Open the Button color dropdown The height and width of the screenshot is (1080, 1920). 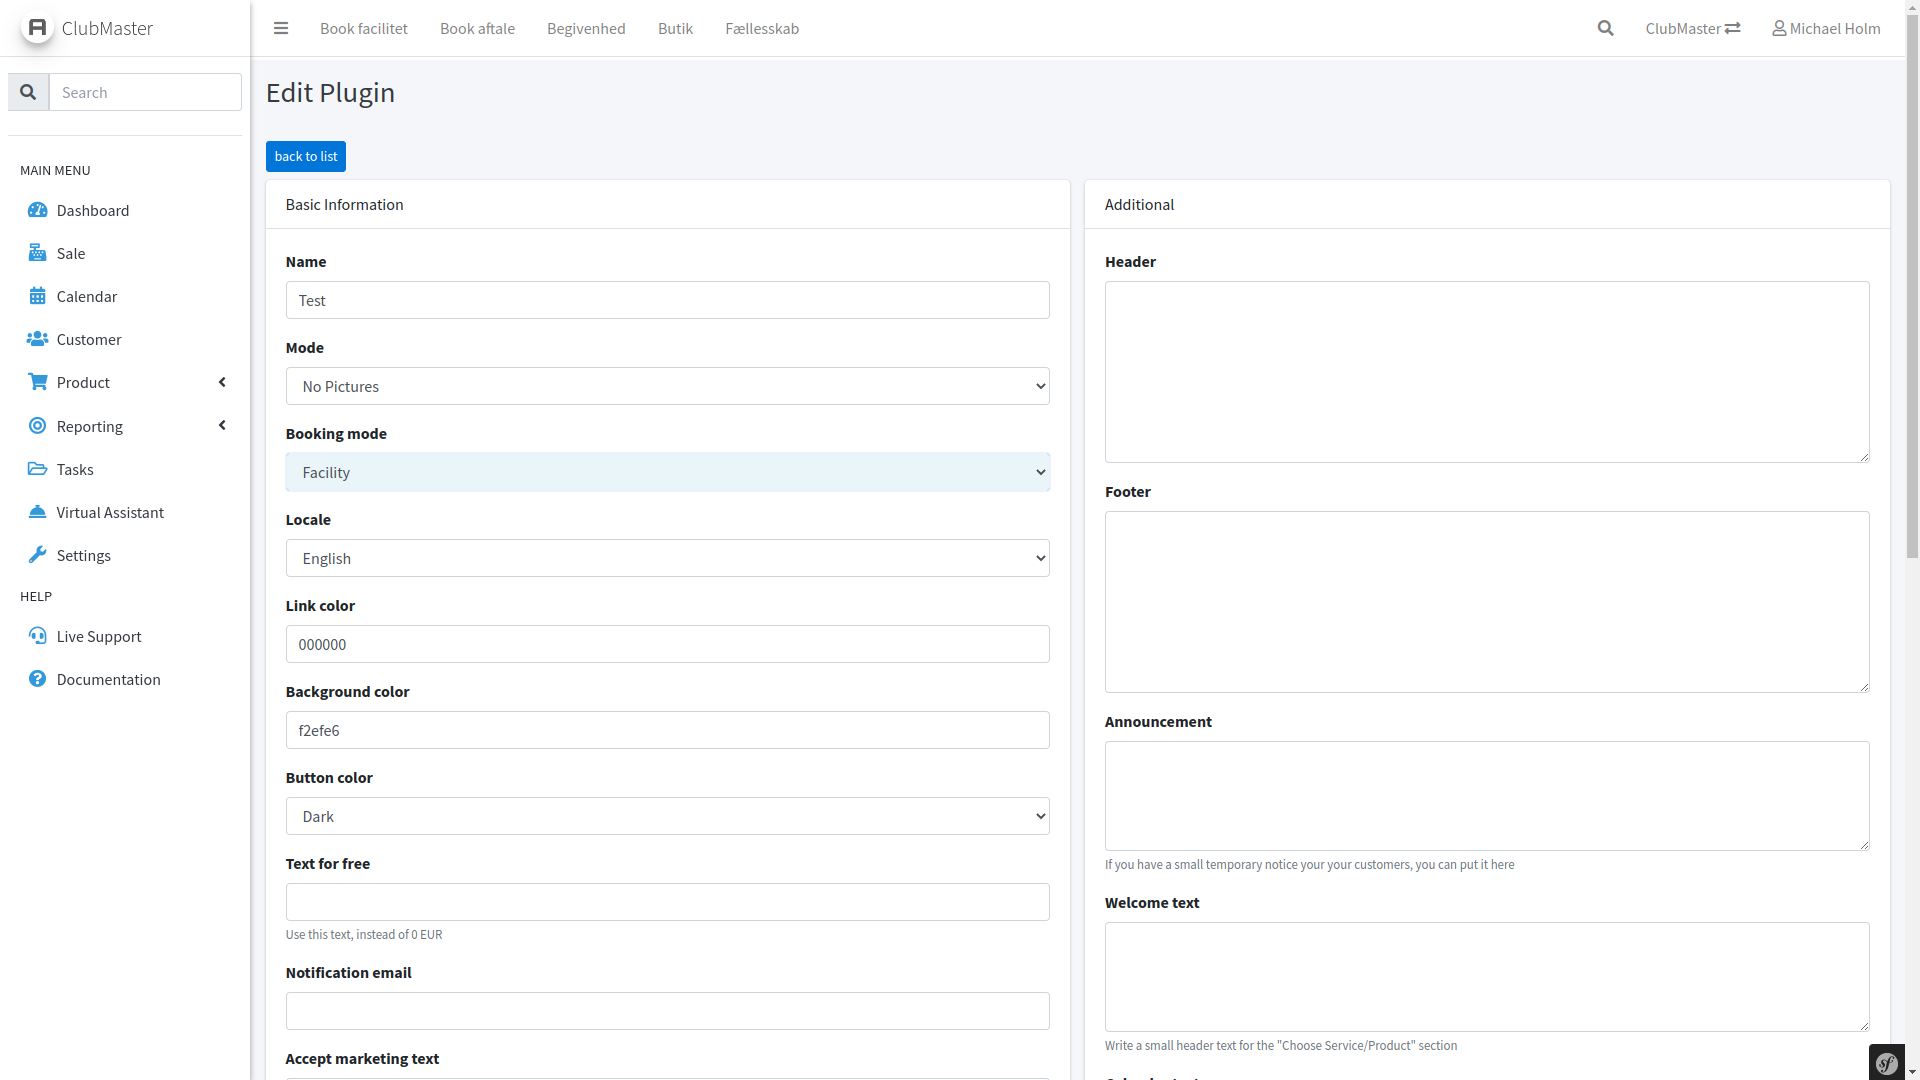667,816
